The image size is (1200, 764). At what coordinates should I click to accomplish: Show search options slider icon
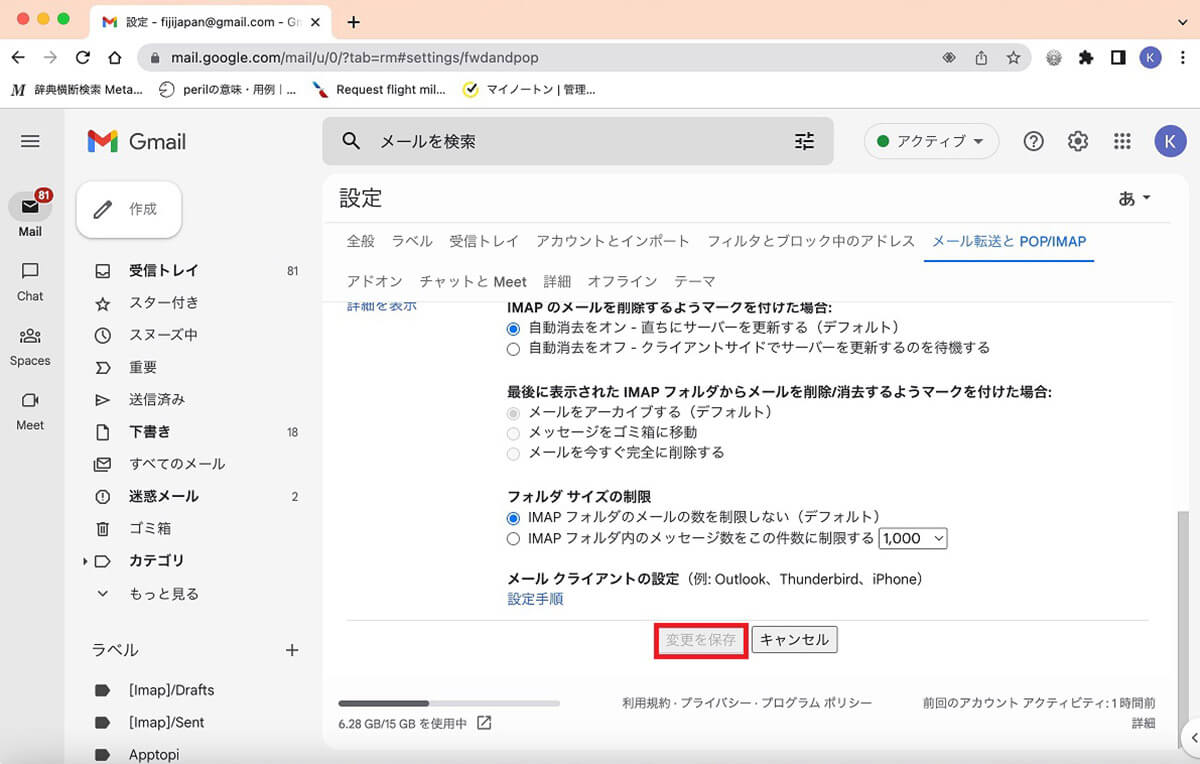pos(805,141)
